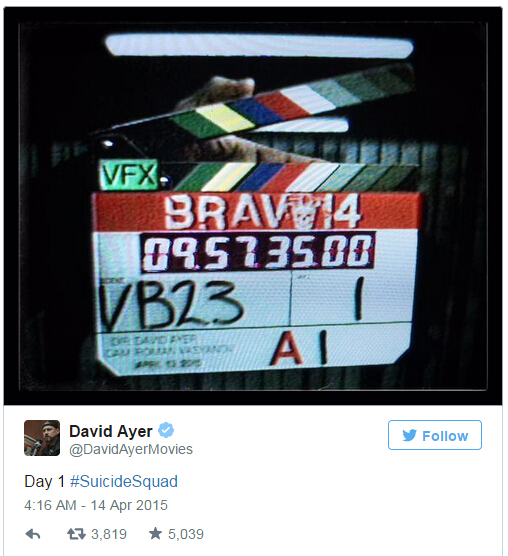Image resolution: width=508 pixels, height=556 pixels.
Task: Follow David Ayer
Action: (x=435, y=435)
